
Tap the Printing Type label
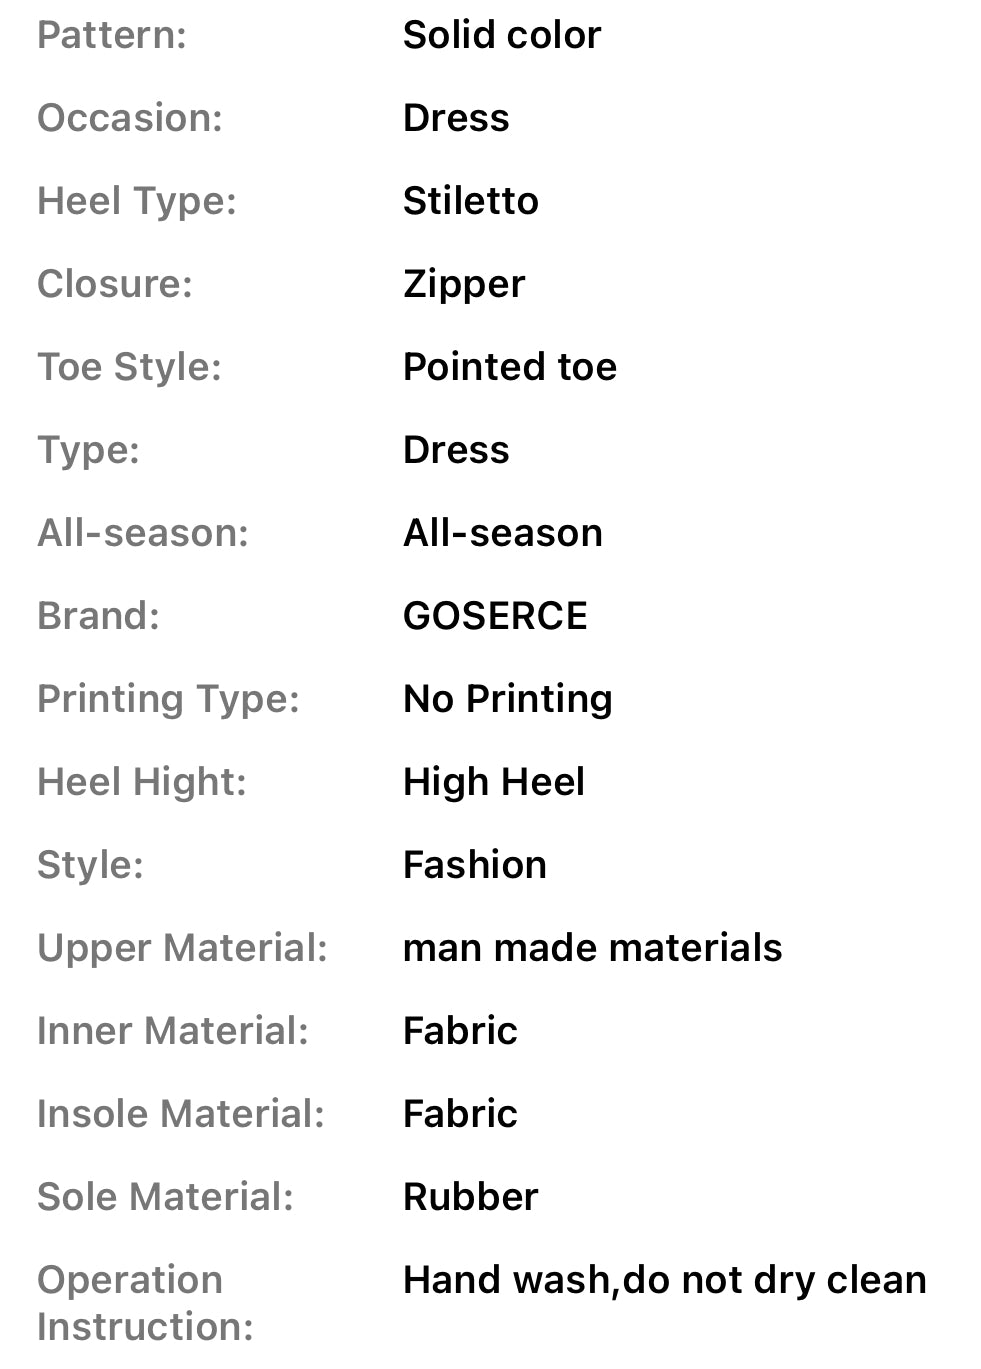[x=168, y=699]
